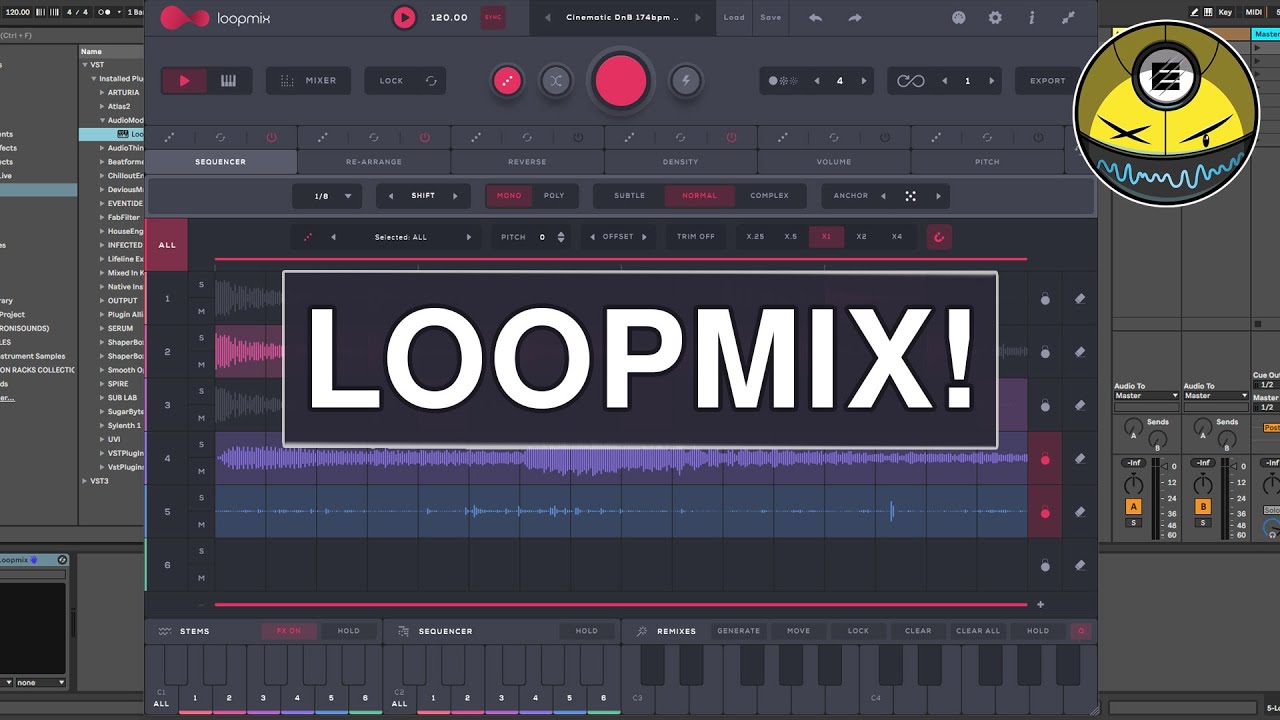Open the RE-ARRANGE tab
Viewport: 1280px width, 720px height.
[x=374, y=162]
